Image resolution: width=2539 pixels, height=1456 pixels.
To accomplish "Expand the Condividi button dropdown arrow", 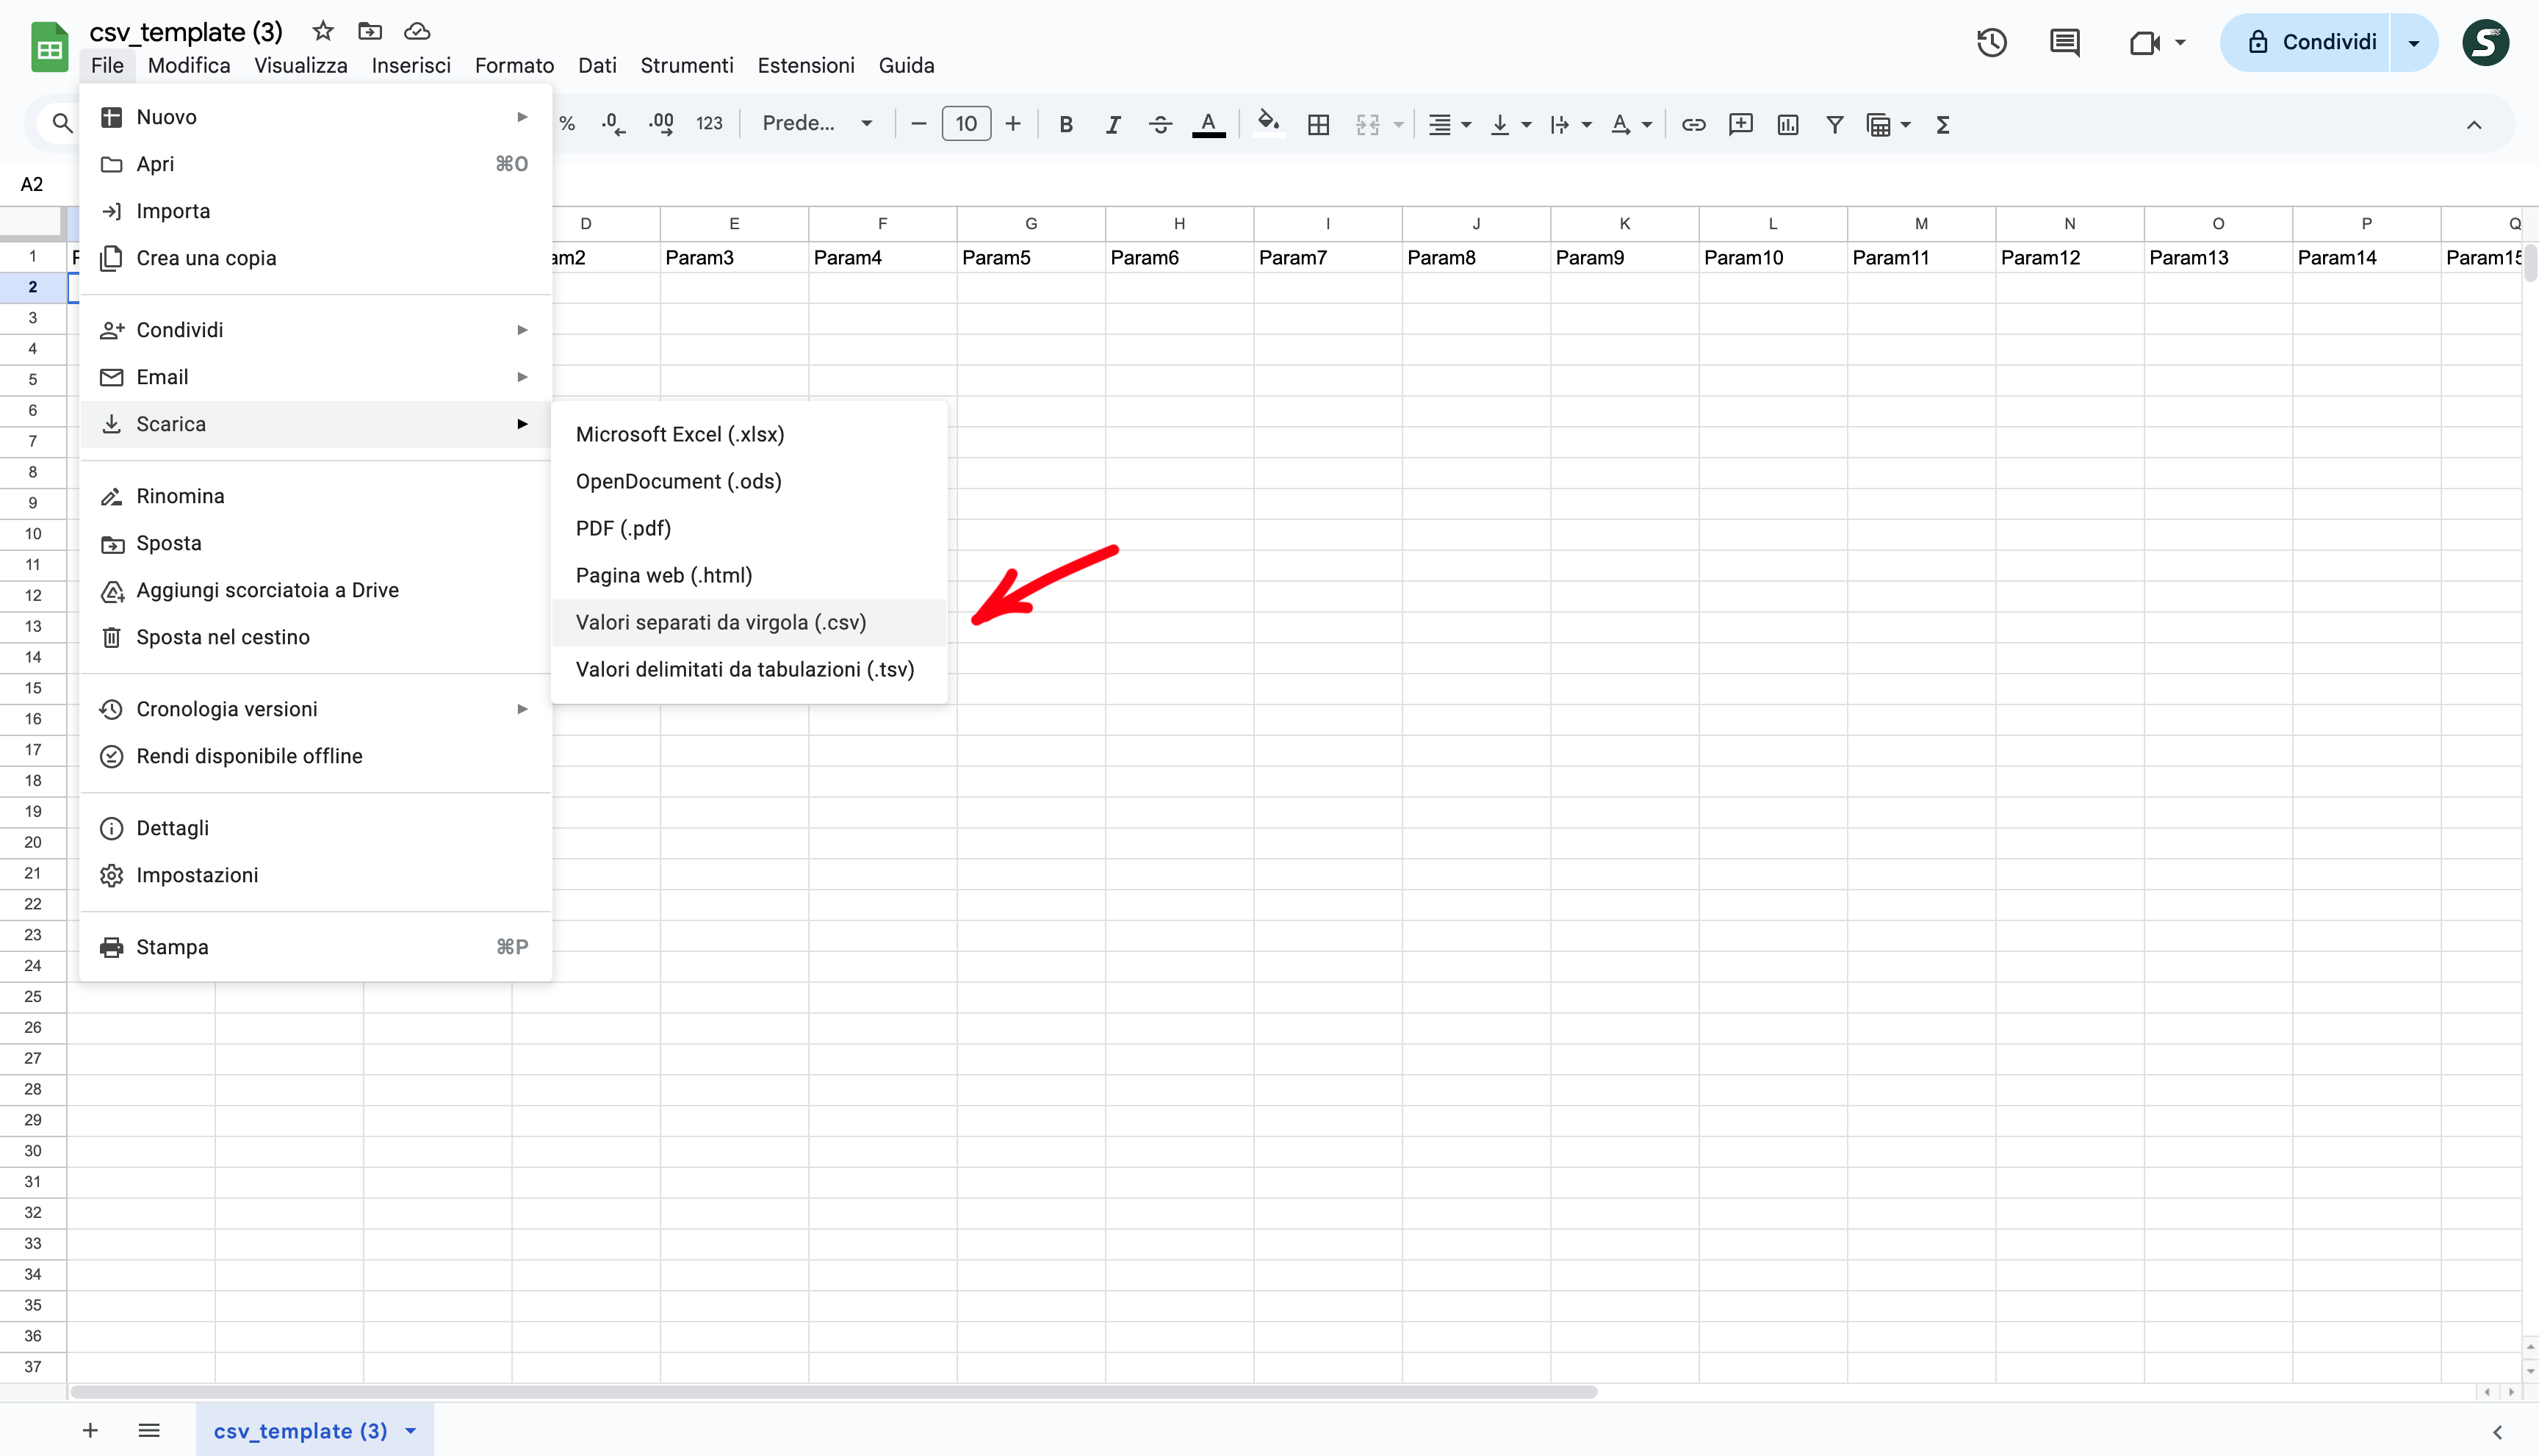I will [2413, 42].
